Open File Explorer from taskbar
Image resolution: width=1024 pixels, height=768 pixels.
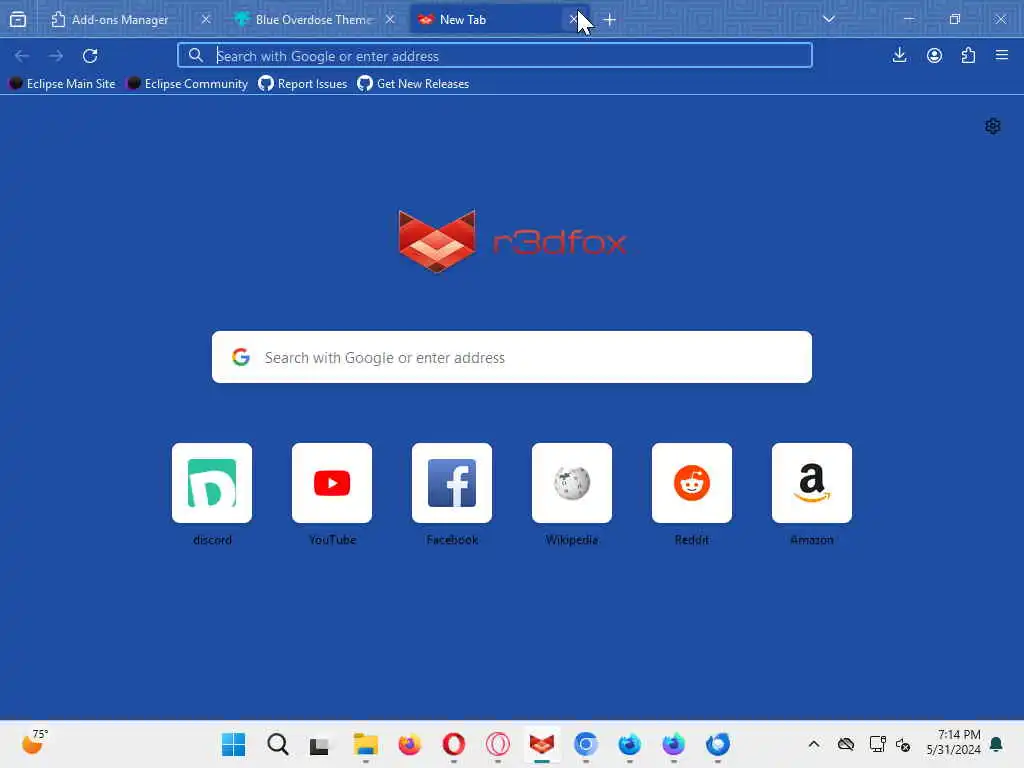click(366, 744)
